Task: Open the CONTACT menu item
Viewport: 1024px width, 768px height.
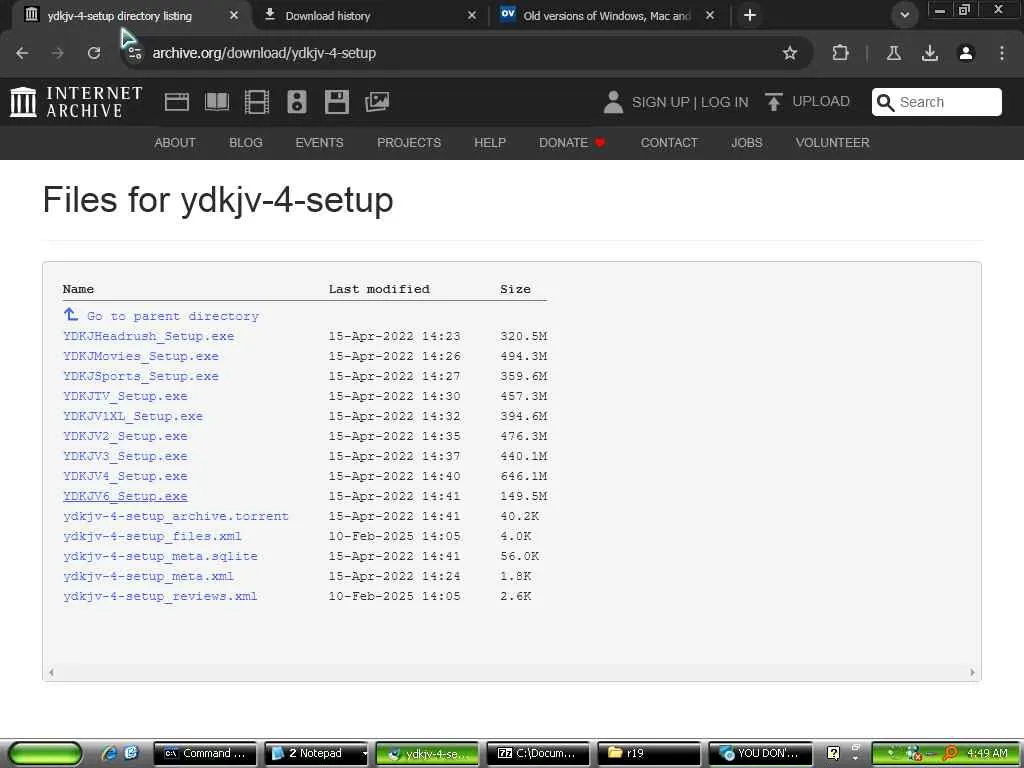Action: click(x=669, y=142)
